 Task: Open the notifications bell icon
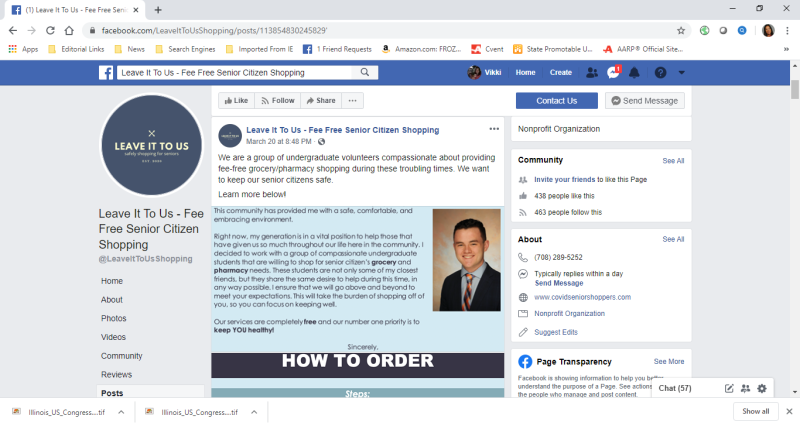(x=634, y=72)
